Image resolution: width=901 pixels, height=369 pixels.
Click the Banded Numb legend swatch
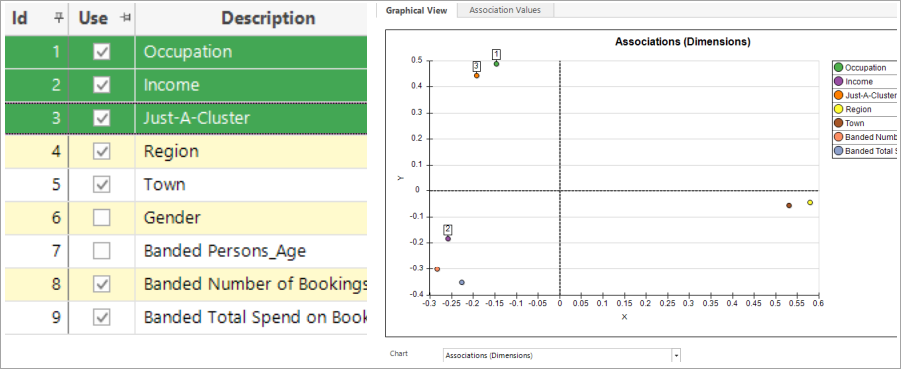[x=839, y=137]
